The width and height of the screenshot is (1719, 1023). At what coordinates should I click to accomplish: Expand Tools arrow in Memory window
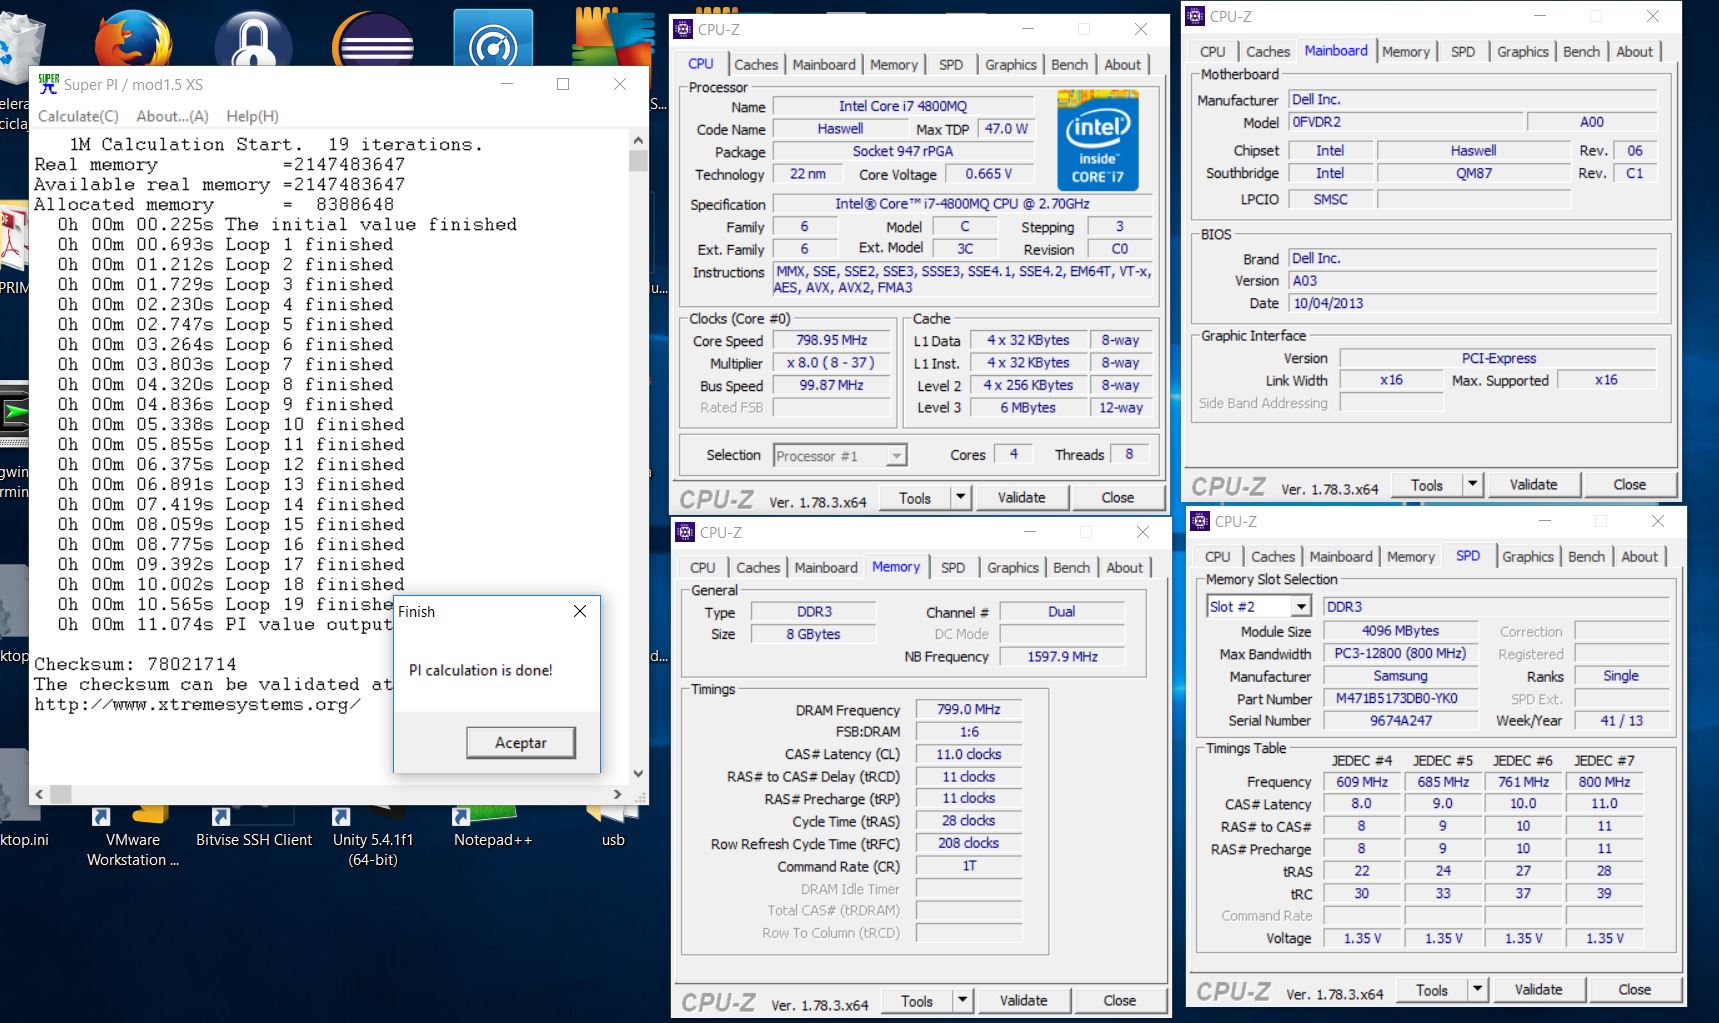pos(963,1000)
